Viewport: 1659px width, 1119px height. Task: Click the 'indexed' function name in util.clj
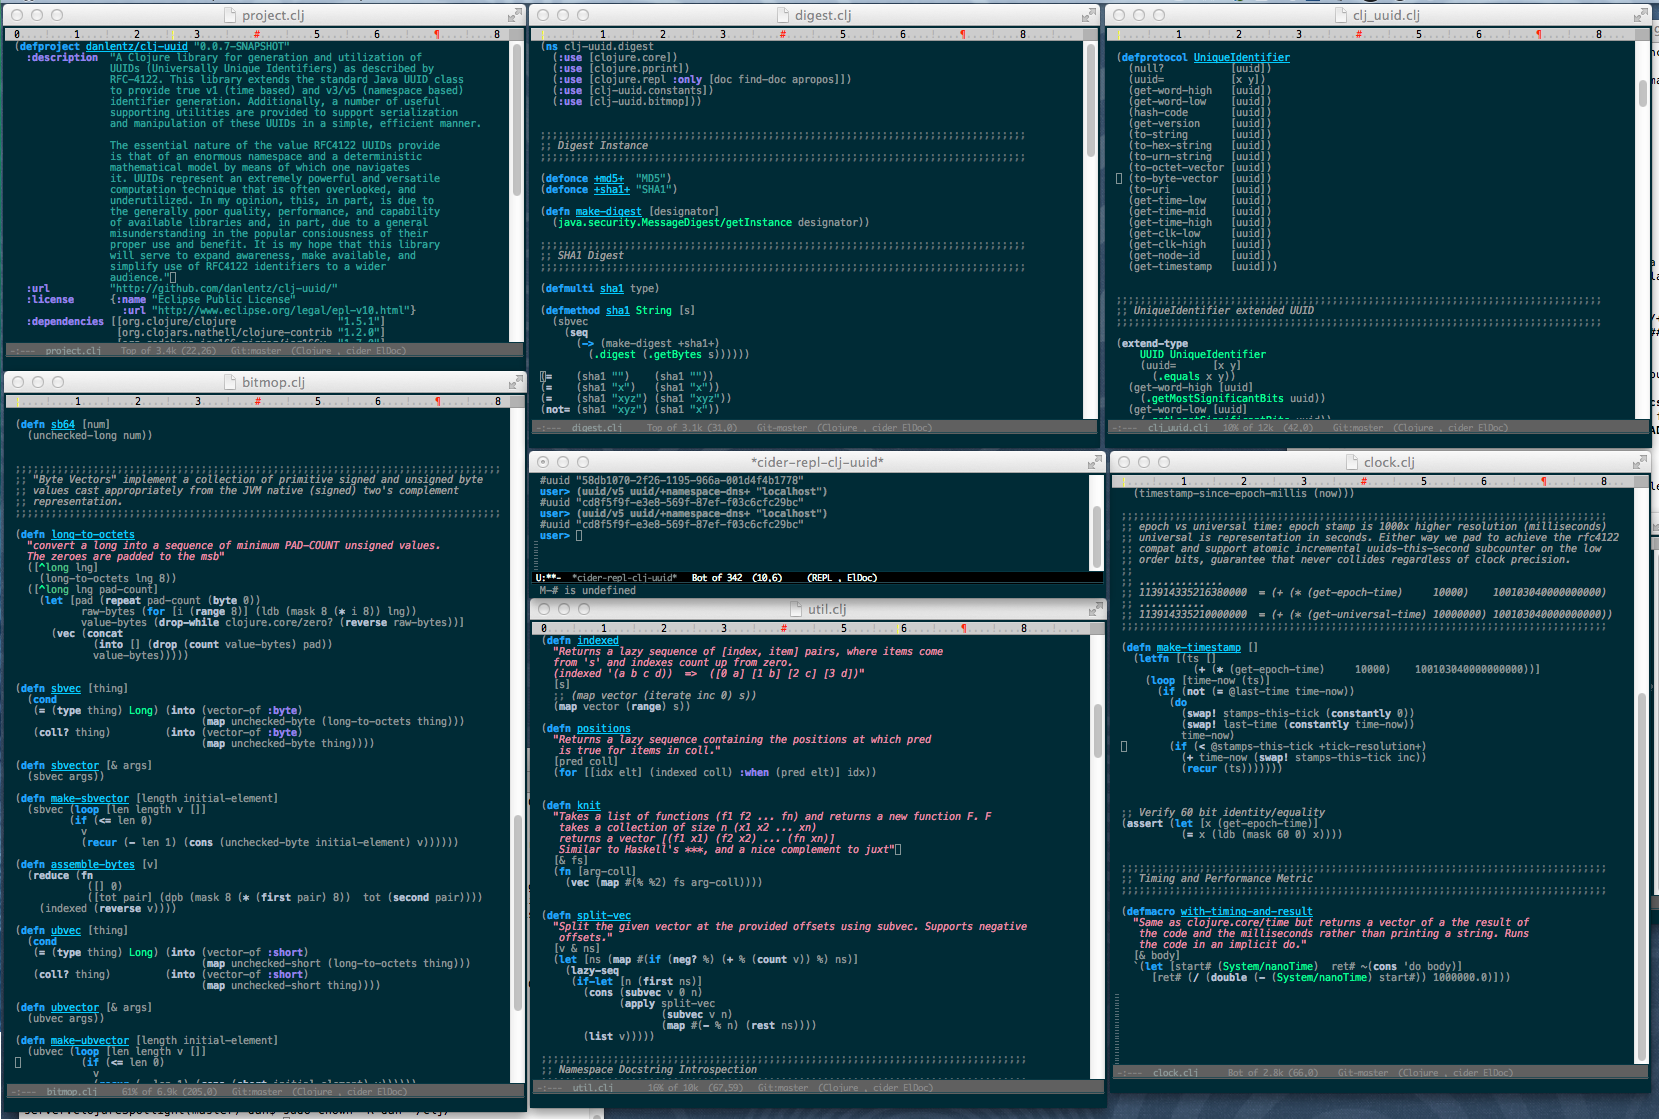click(597, 641)
